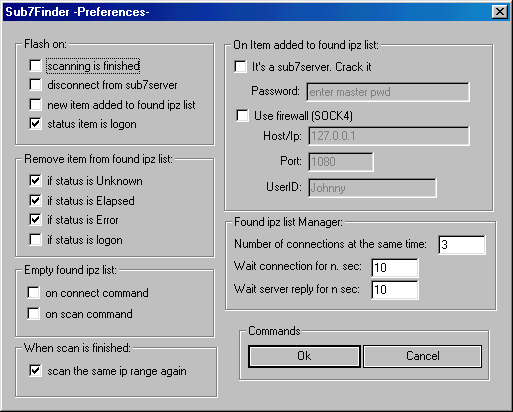Screen dimensions: 513x412
Task: Enable 'It's a sub7server. Crack it'
Action: [241, 66]
